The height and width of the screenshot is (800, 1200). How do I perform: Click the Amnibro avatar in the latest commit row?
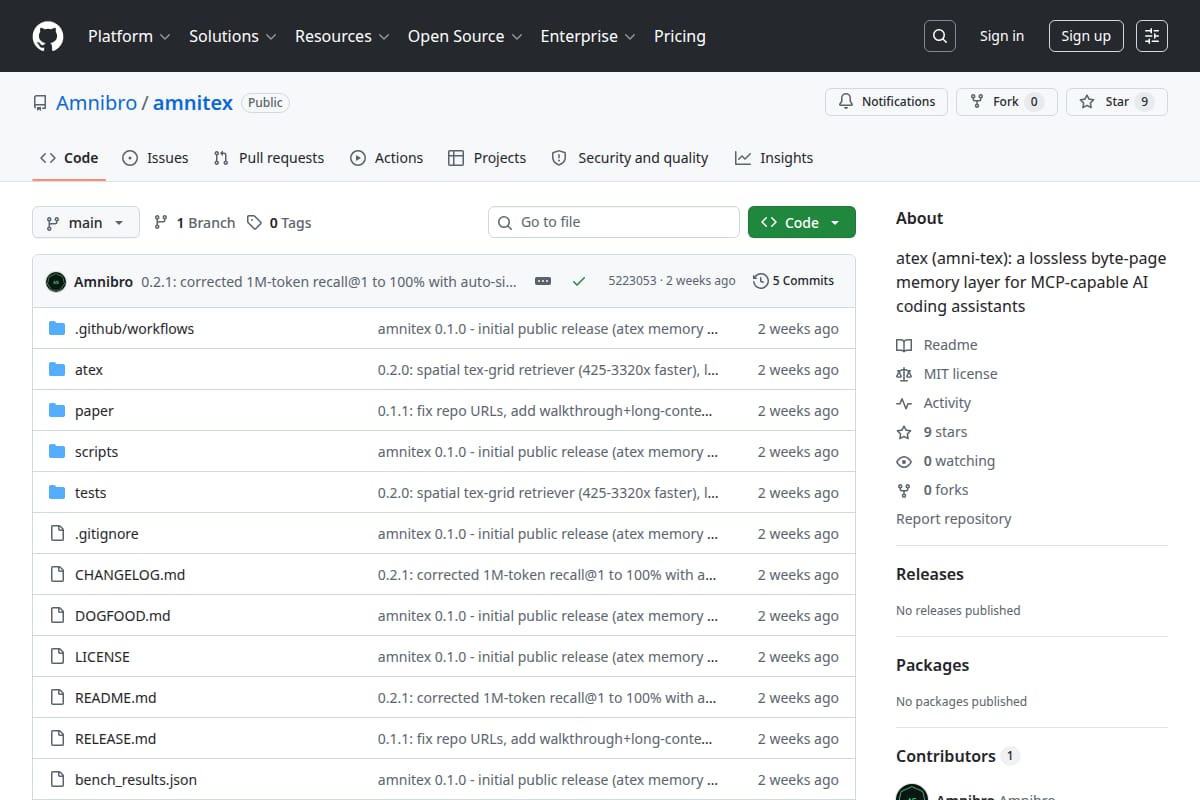pos(56,281)
